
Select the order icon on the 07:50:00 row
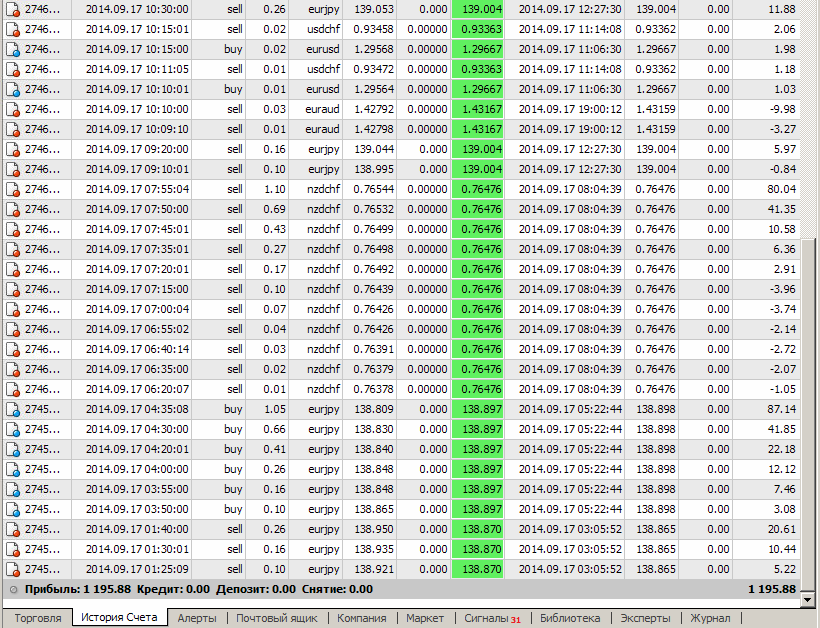coord(13,210)
